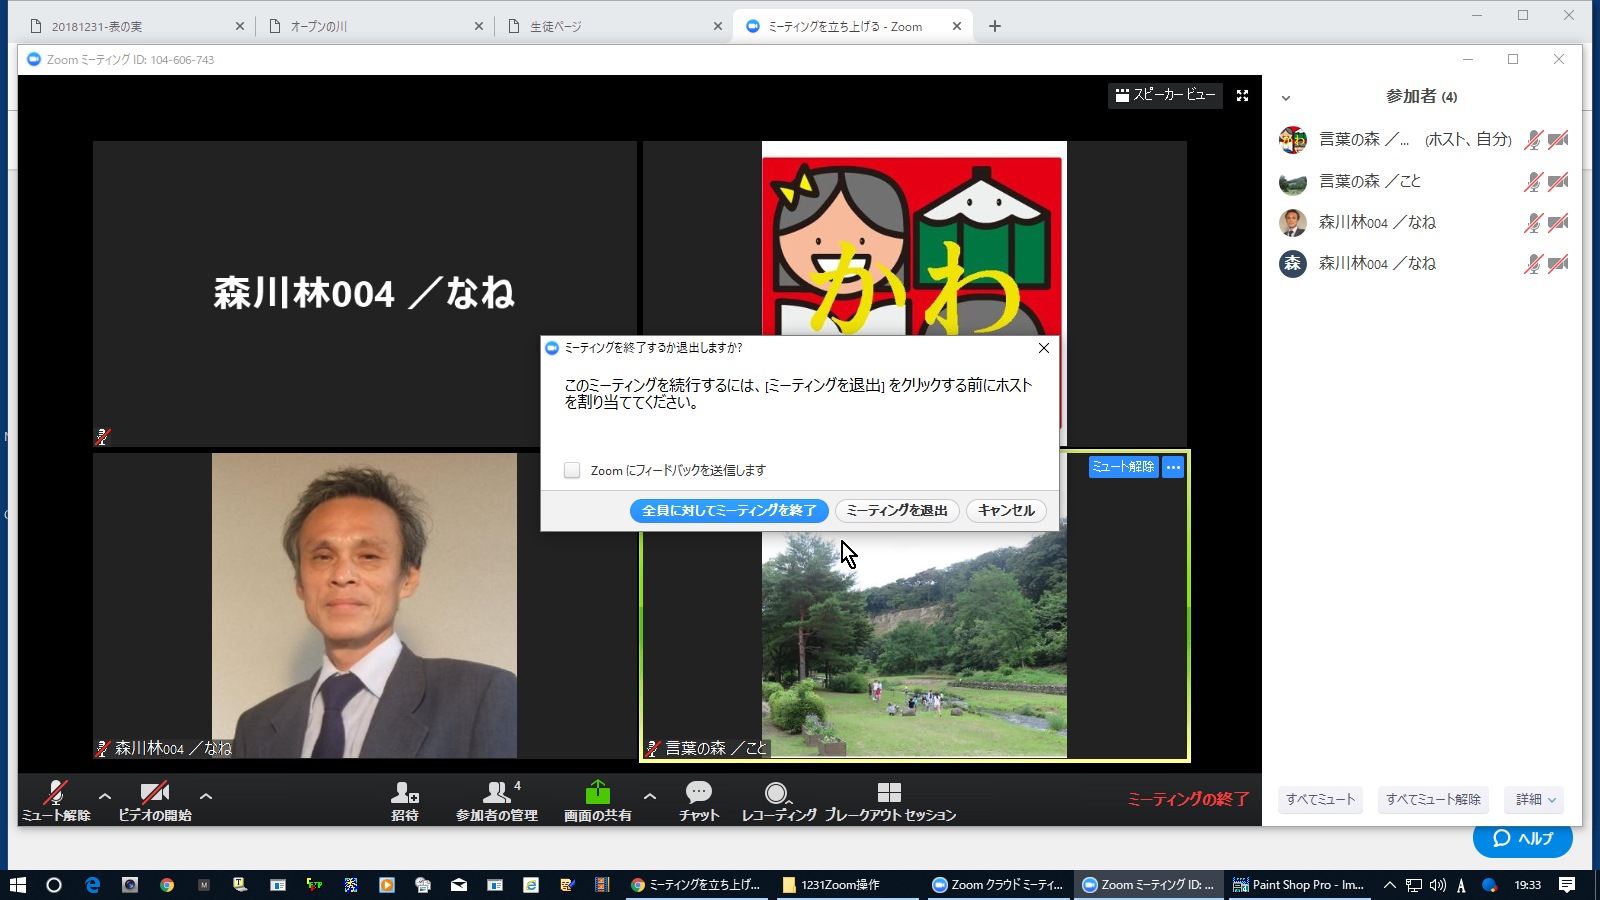Click camera icon of 森川林004 with 森 avatar
This screenshot has width=1600, height=900.
tap(1558, 264)
